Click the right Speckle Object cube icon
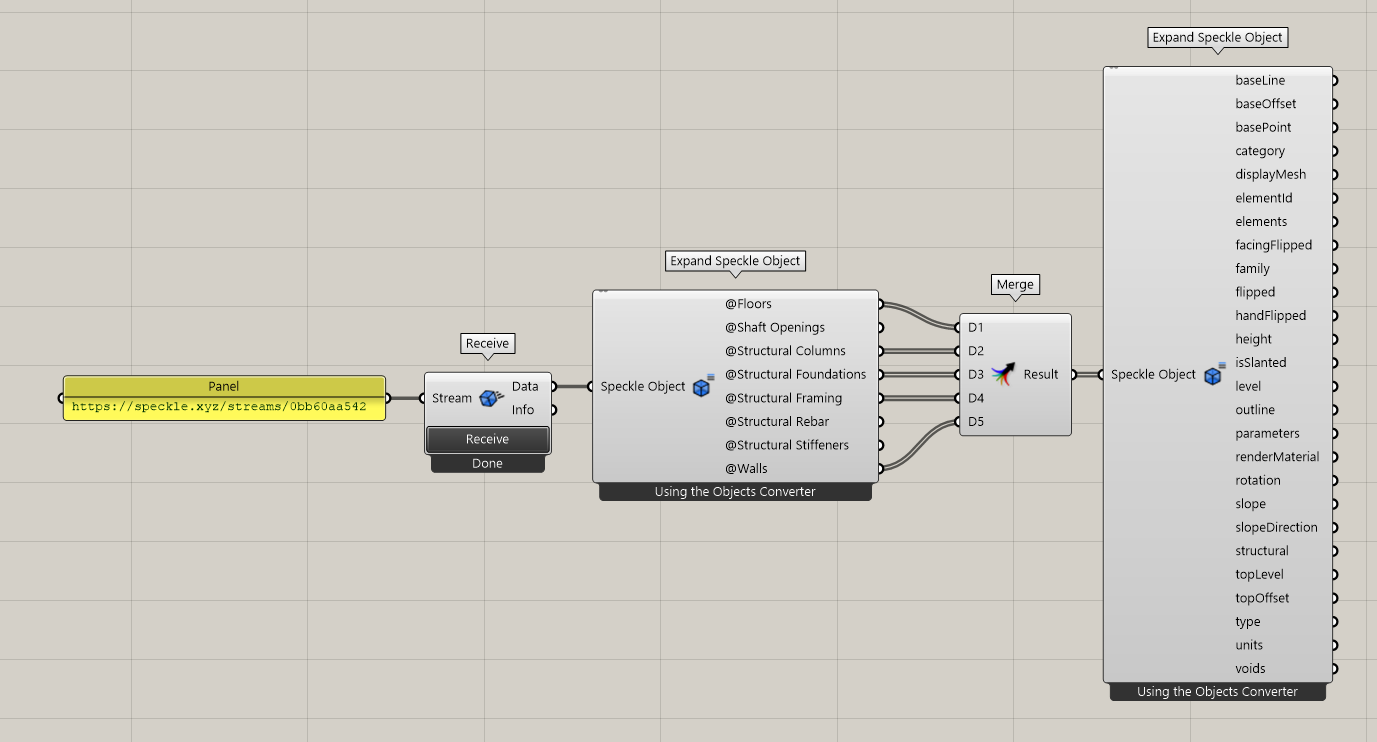 coord(1214,375)
